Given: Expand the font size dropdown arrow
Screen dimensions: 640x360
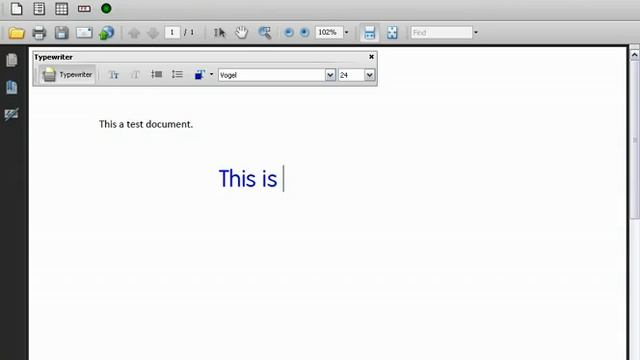Looking at the screenshot, I should [x=369, y=75].
